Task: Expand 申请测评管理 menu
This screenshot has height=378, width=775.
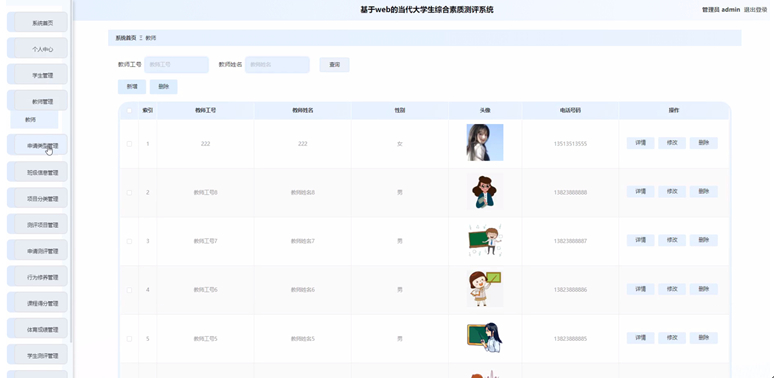Action: click(x=38, y=251)
